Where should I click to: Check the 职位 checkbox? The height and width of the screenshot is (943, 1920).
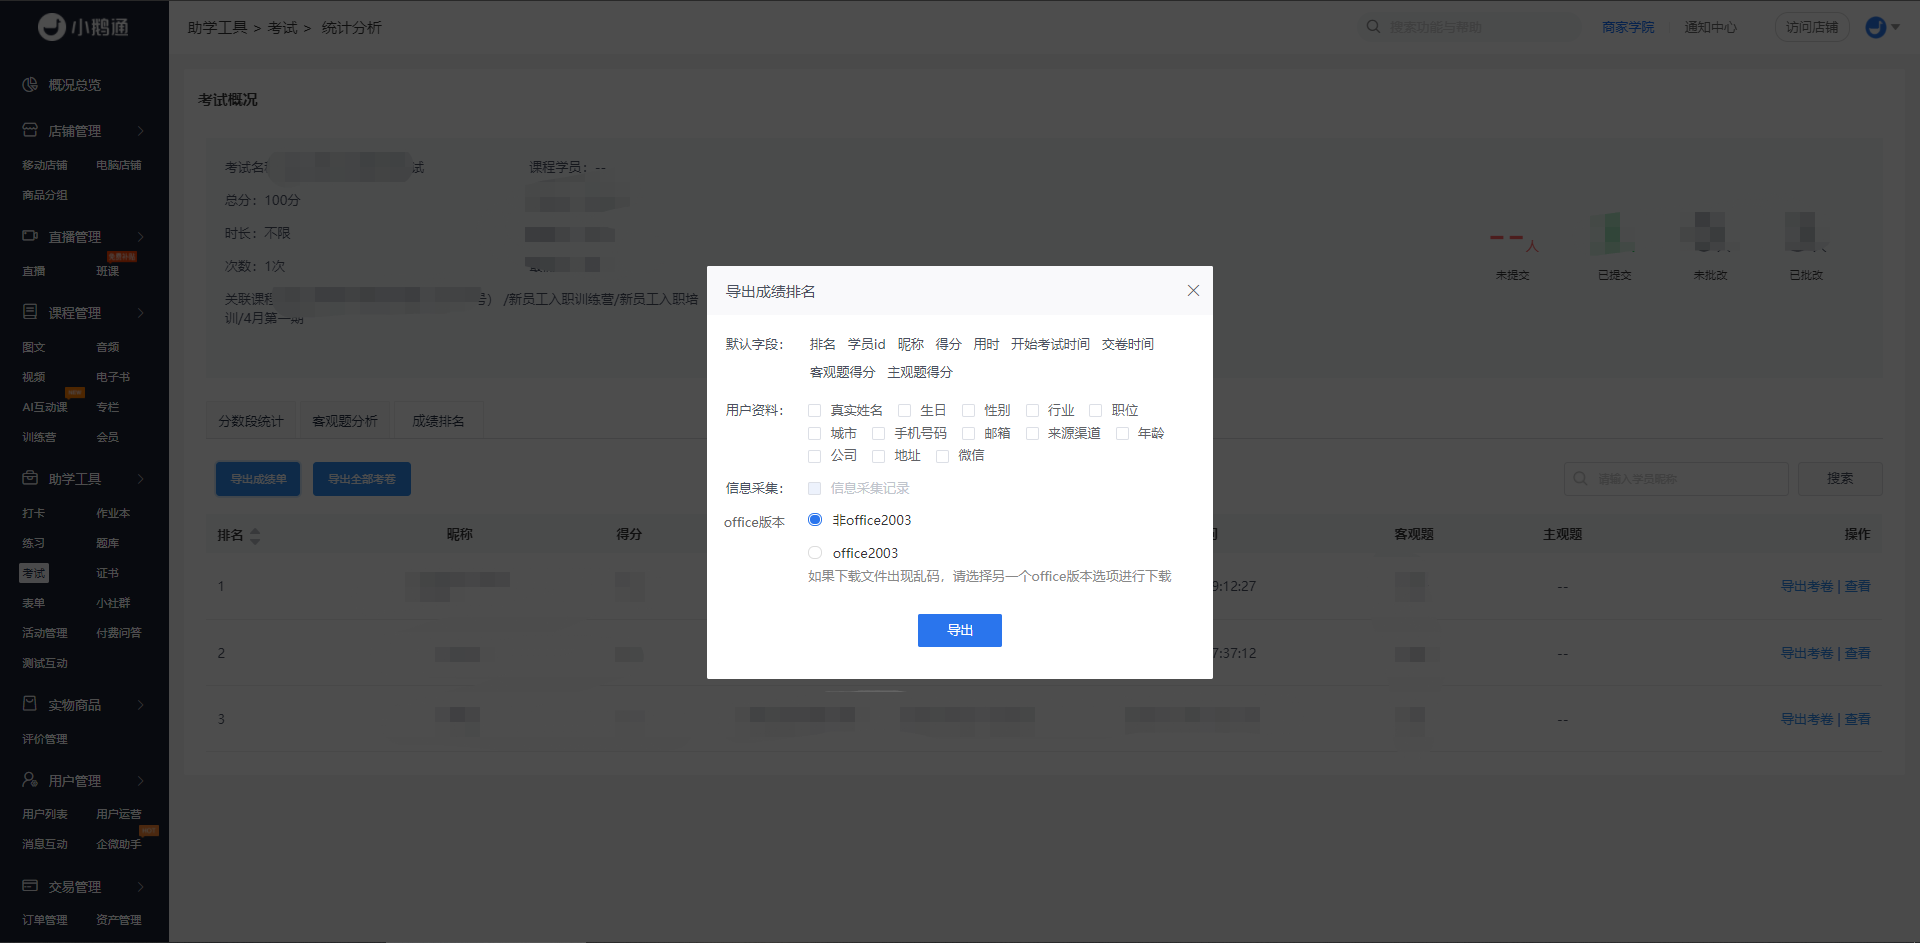[x=1096, y=411]
